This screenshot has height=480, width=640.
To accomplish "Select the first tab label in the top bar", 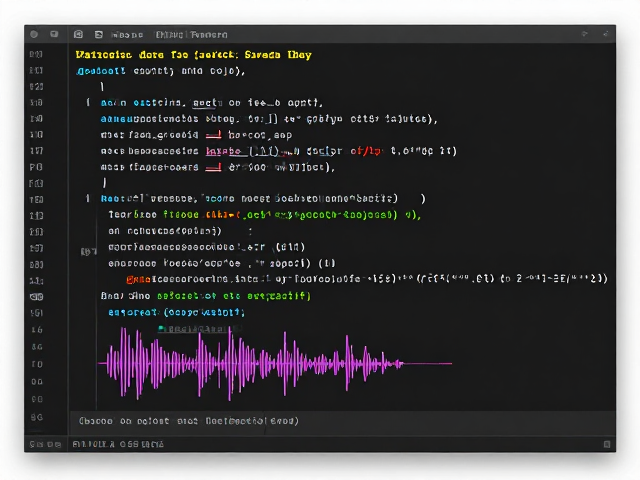I will (127, 35).
